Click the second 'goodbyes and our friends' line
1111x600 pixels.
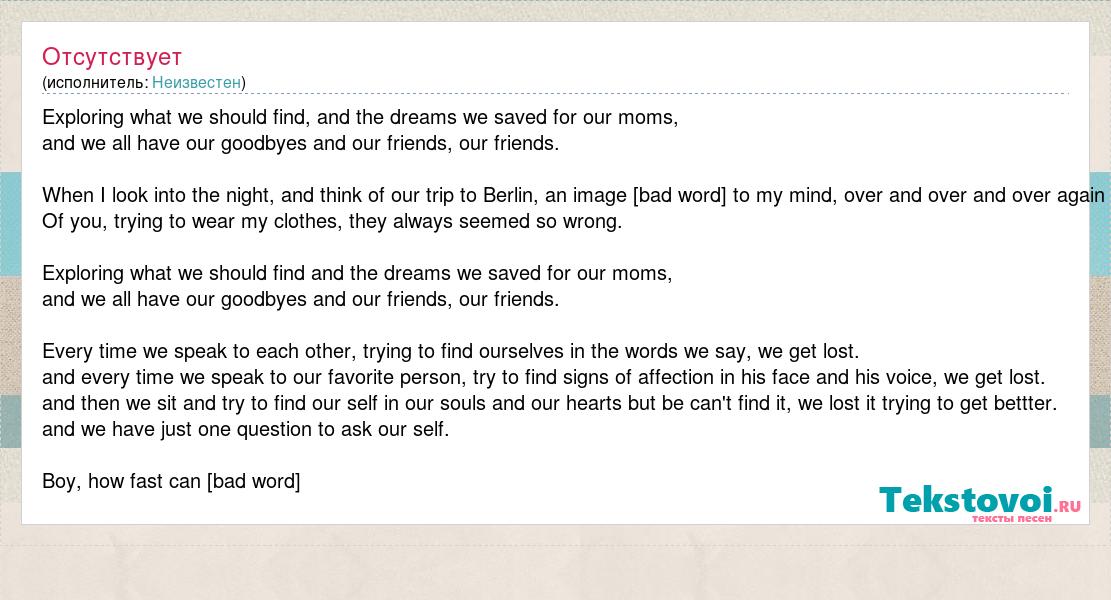pos(300,300)
